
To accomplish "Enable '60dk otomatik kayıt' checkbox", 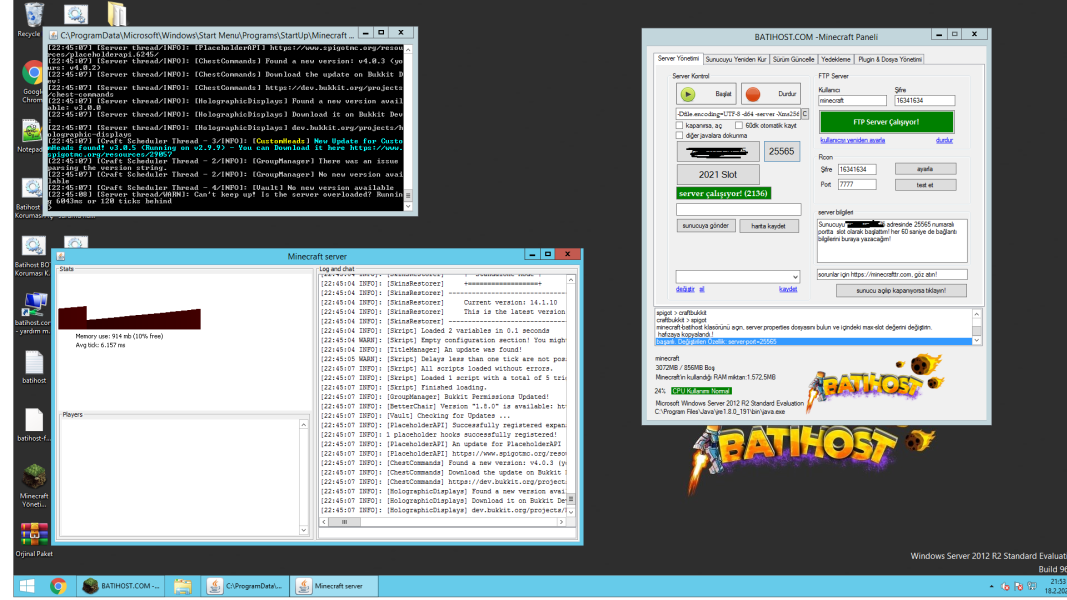I will 739,126.
